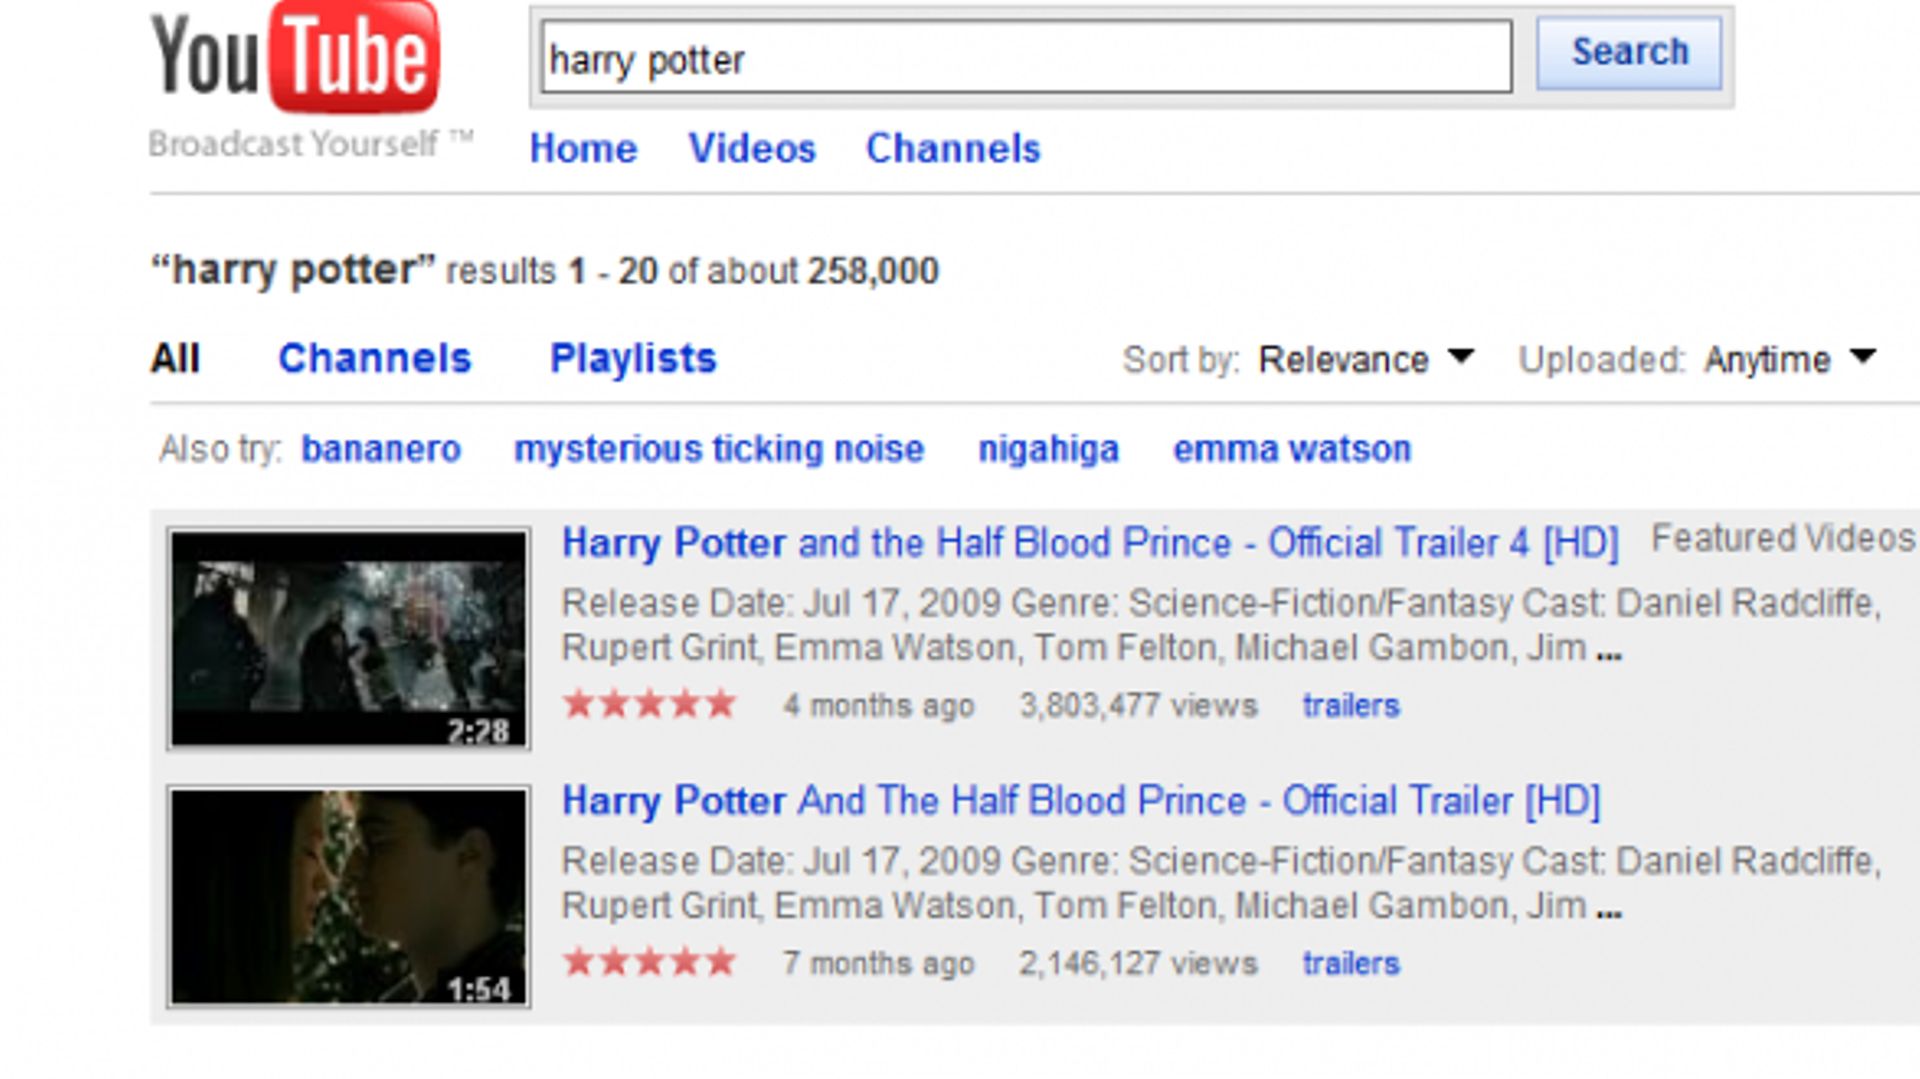Image resolution: width=1920 pixels, height=1079 pixels.
Task: Click the 1:54 trailer thumbnail
Action: click(x=349, y=897)
